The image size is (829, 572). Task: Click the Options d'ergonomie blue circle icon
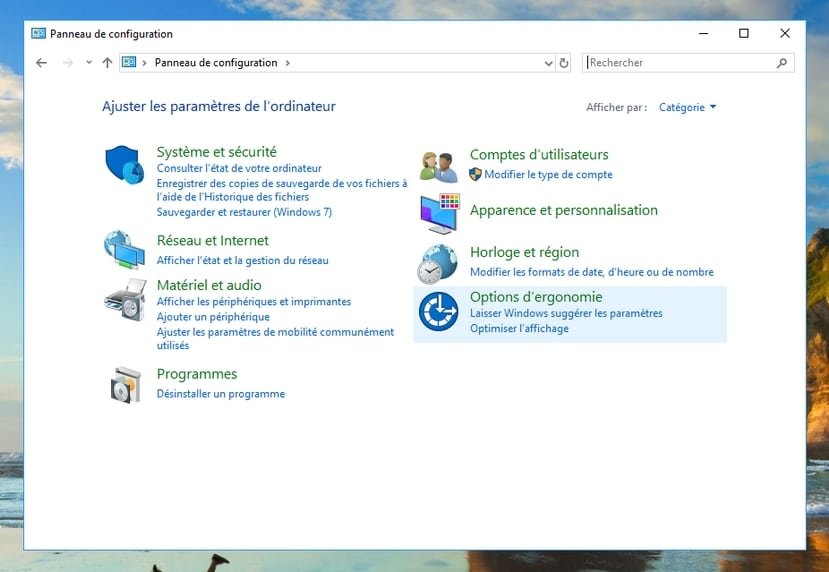coord(438,311)
